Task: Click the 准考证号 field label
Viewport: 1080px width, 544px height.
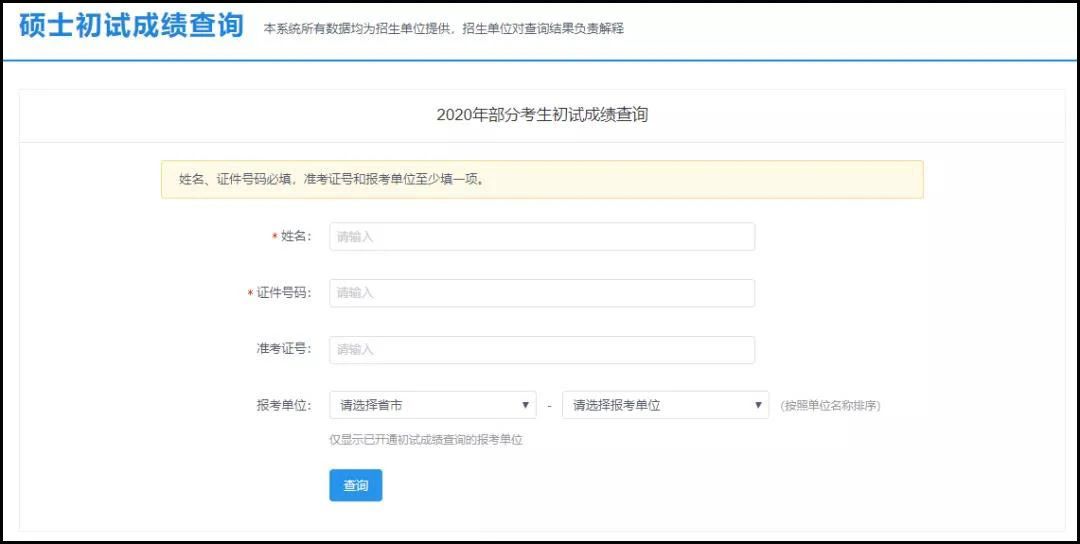Action: [284, 349]
